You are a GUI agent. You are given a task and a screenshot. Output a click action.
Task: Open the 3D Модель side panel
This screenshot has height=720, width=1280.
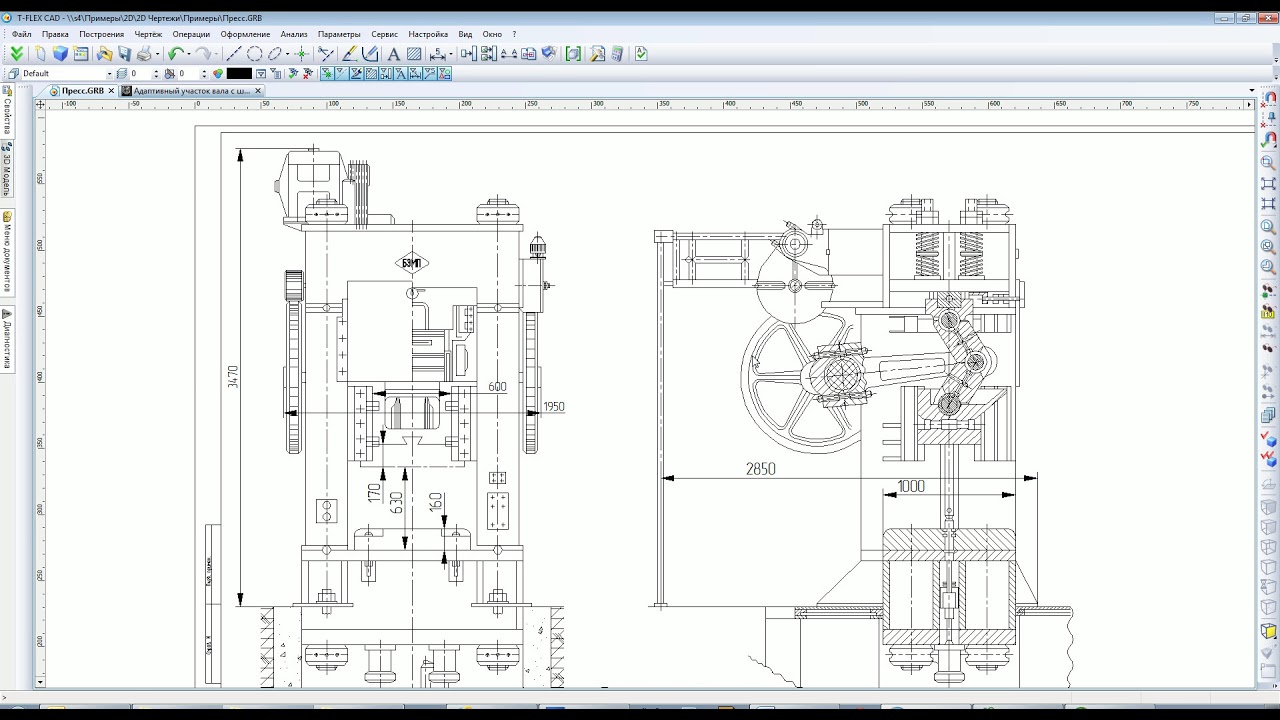coord(7,170)
